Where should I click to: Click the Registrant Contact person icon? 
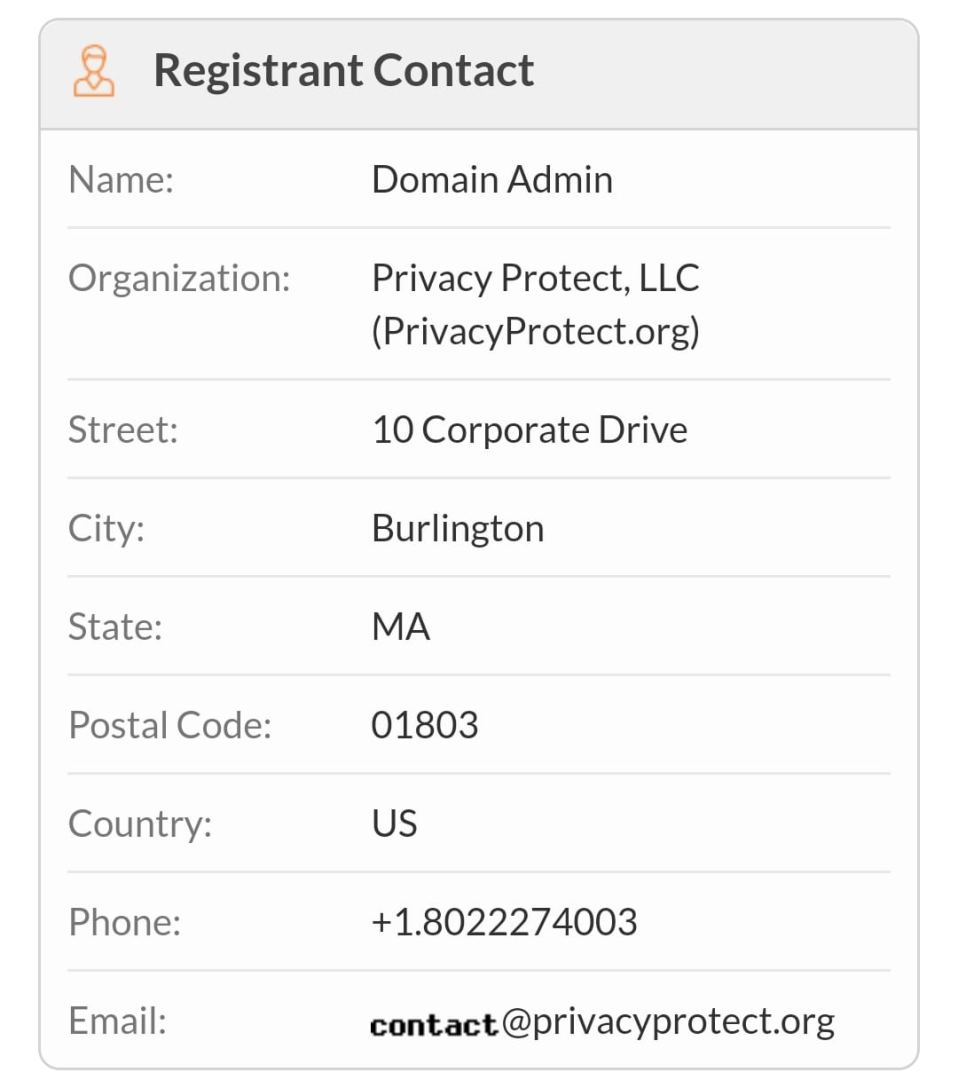pos(94,72)
